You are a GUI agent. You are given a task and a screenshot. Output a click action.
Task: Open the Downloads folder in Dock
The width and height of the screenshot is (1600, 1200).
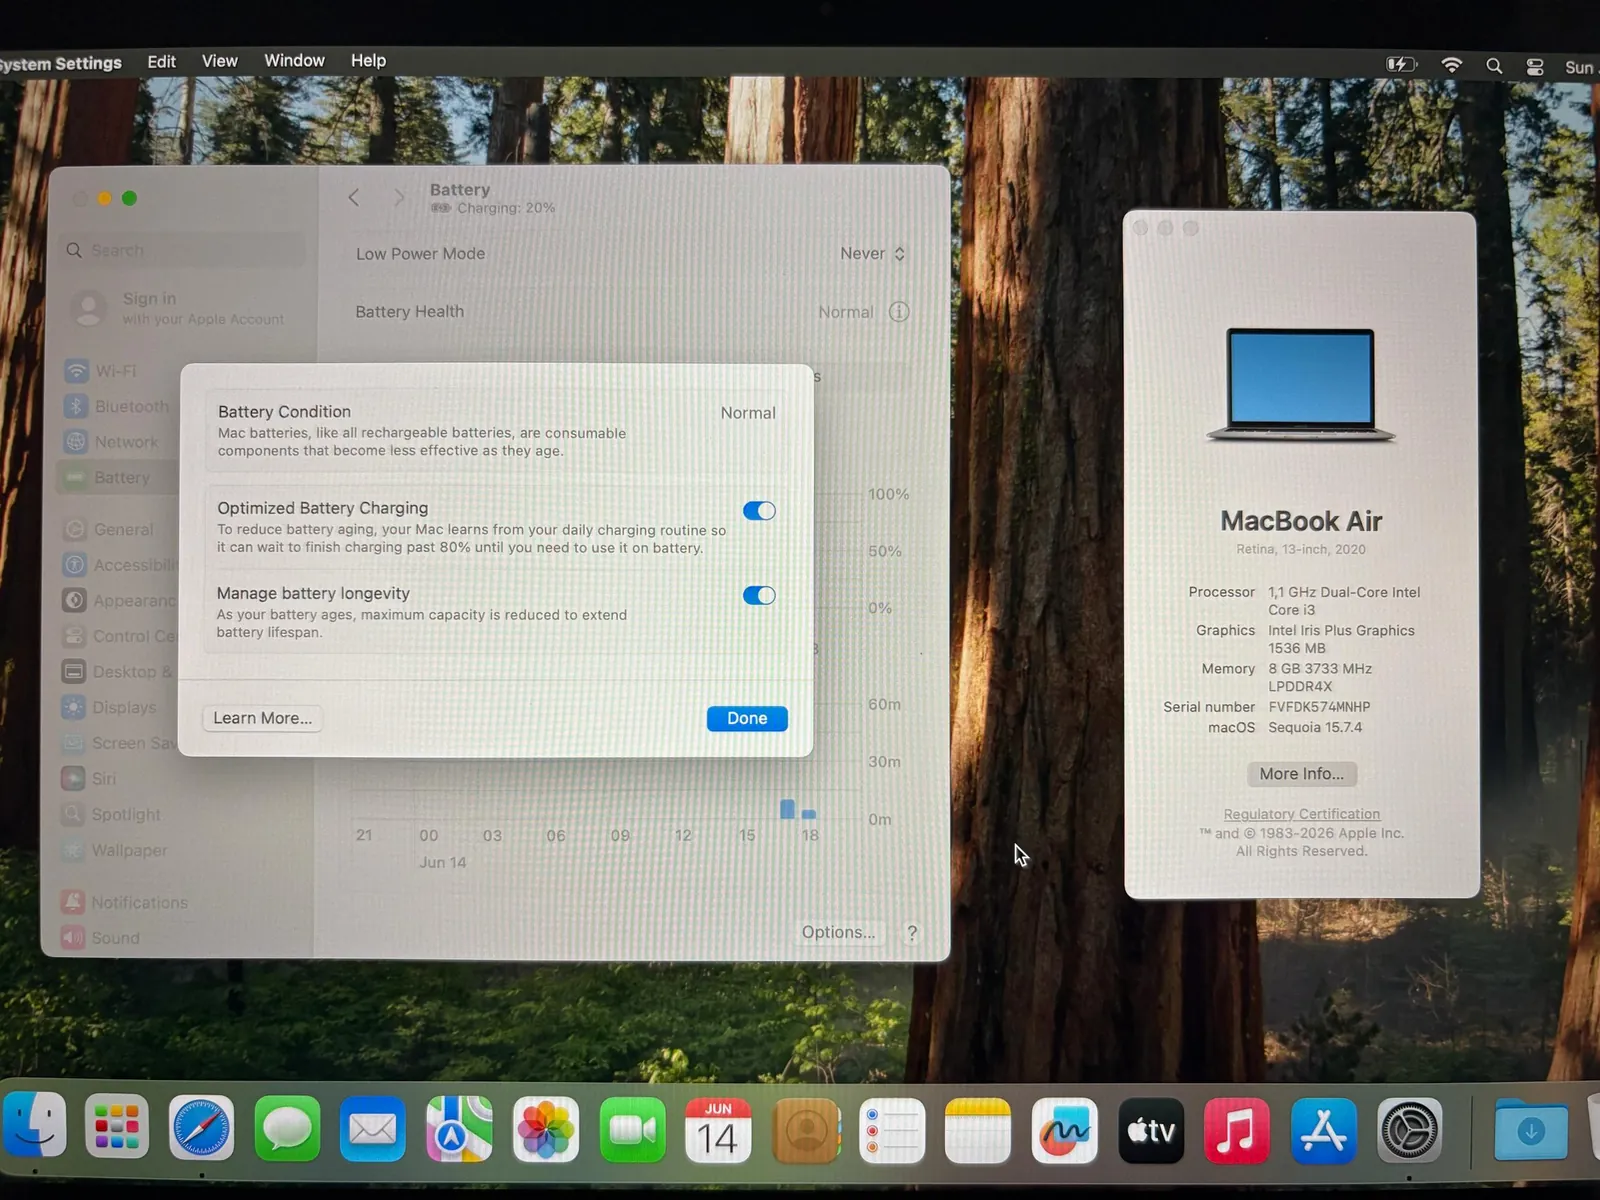1531,1130
